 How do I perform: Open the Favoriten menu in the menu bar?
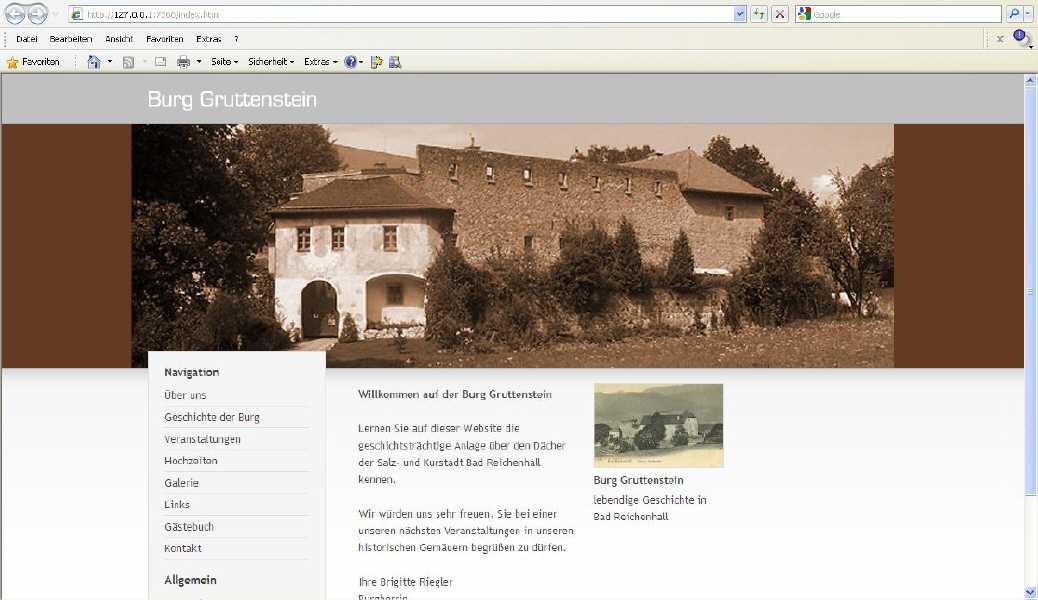pyautogui.click(x=165, y=39)
